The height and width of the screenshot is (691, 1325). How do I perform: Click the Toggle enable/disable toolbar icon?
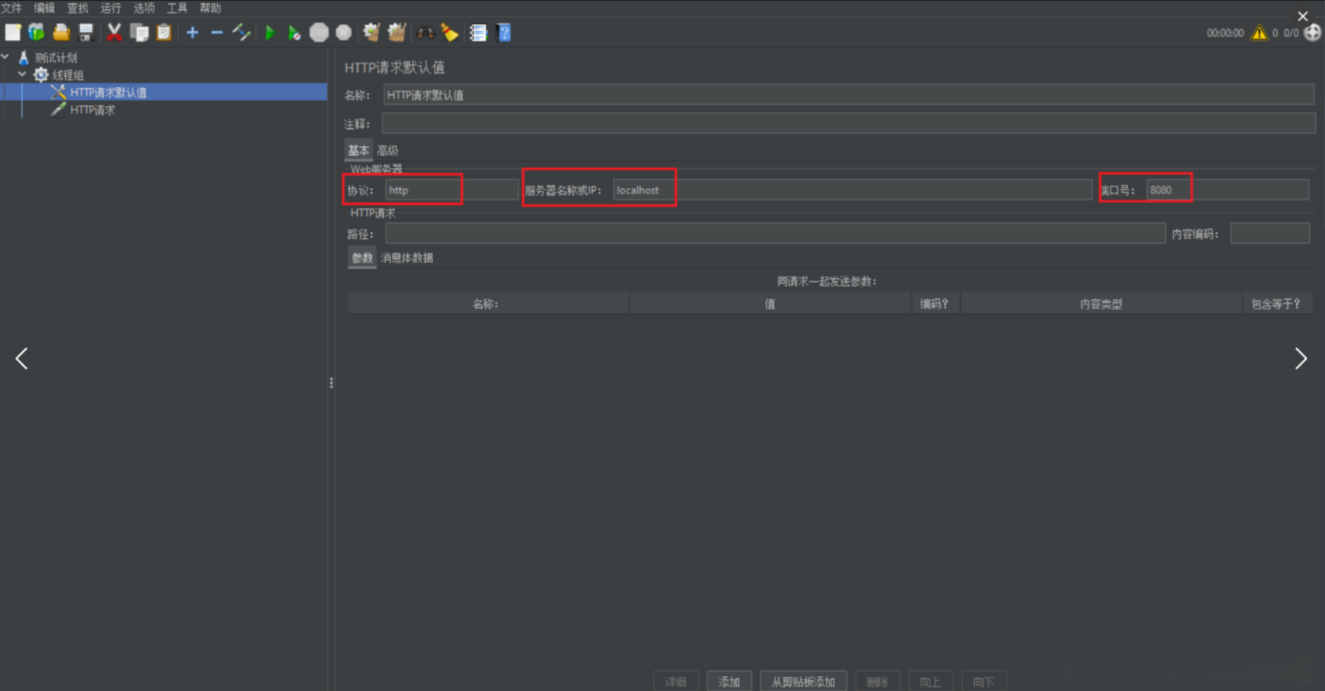[241, 32]
